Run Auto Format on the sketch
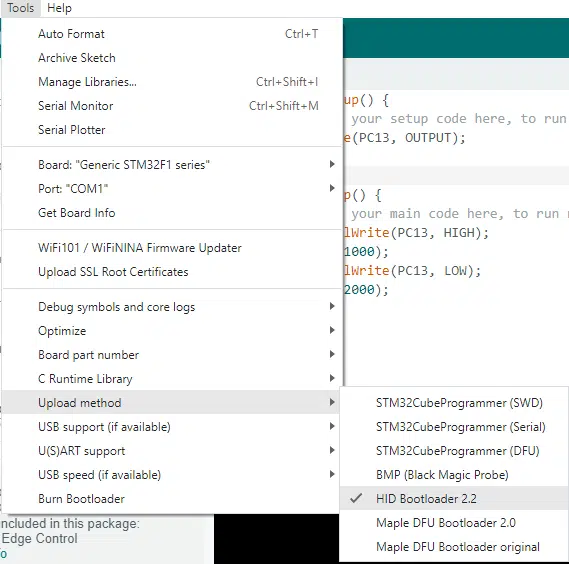569x564 pixels. click(x=172, y=34)
